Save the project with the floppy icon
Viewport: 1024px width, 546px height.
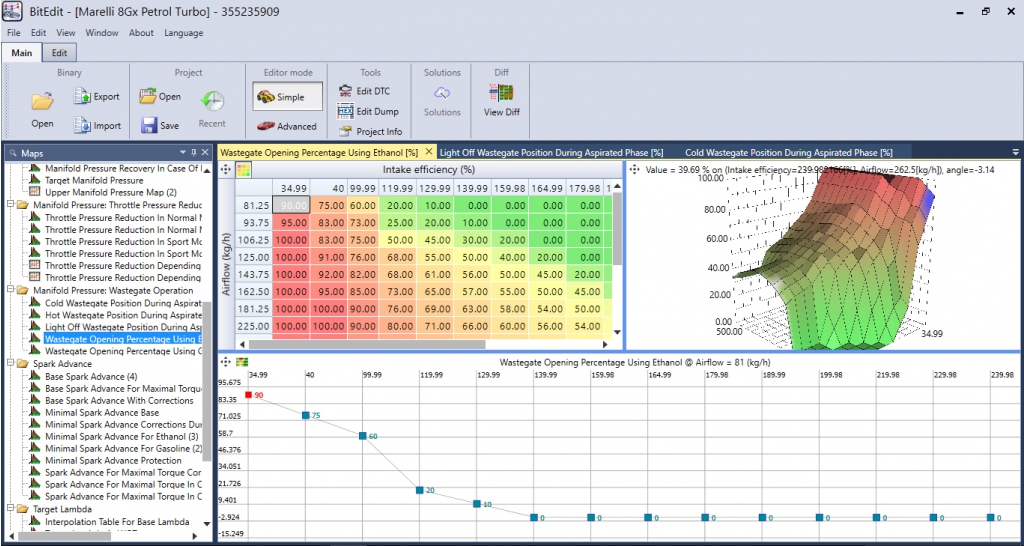pos(149,125)
